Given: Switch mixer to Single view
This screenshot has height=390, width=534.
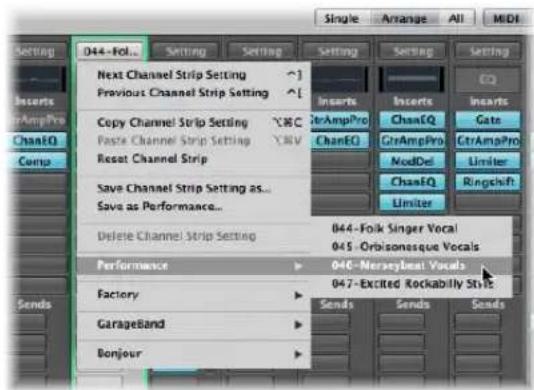Looking at the screenshot, I should (342, 18).
